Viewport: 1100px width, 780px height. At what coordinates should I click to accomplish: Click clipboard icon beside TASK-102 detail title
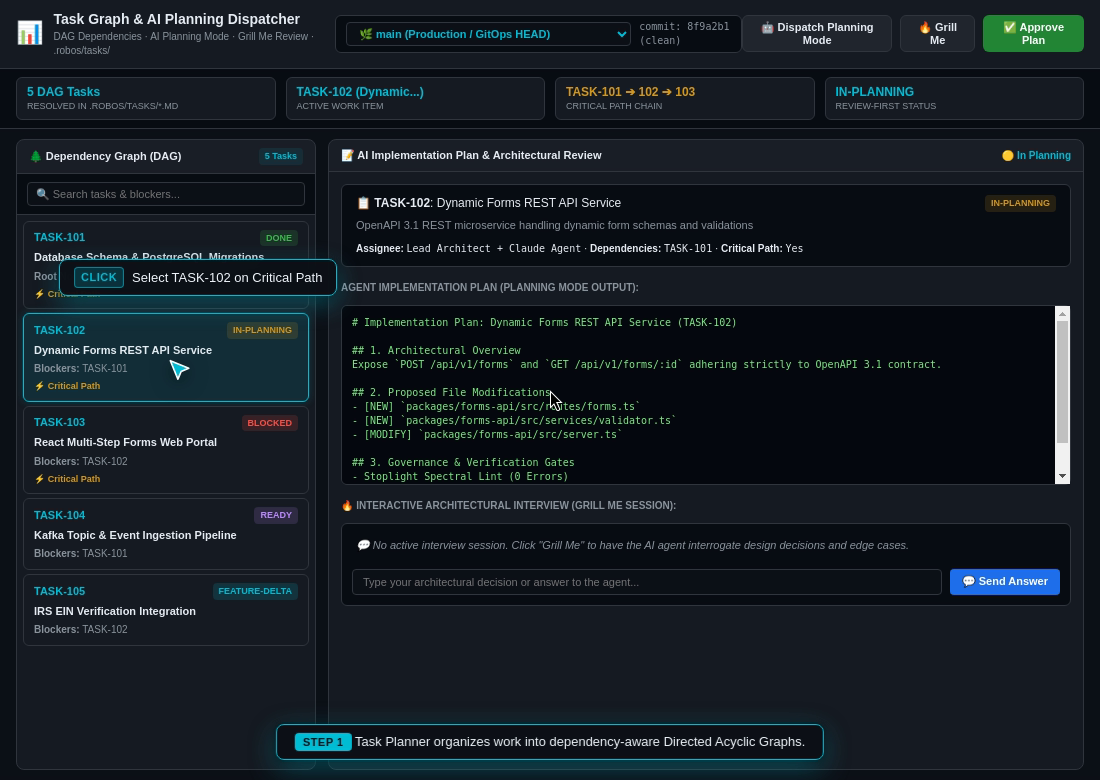tap(363, 203)
